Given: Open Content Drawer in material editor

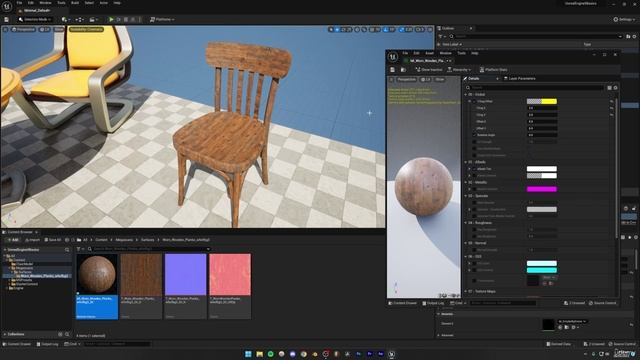Looking at the screenshot, I should [402, 303].
